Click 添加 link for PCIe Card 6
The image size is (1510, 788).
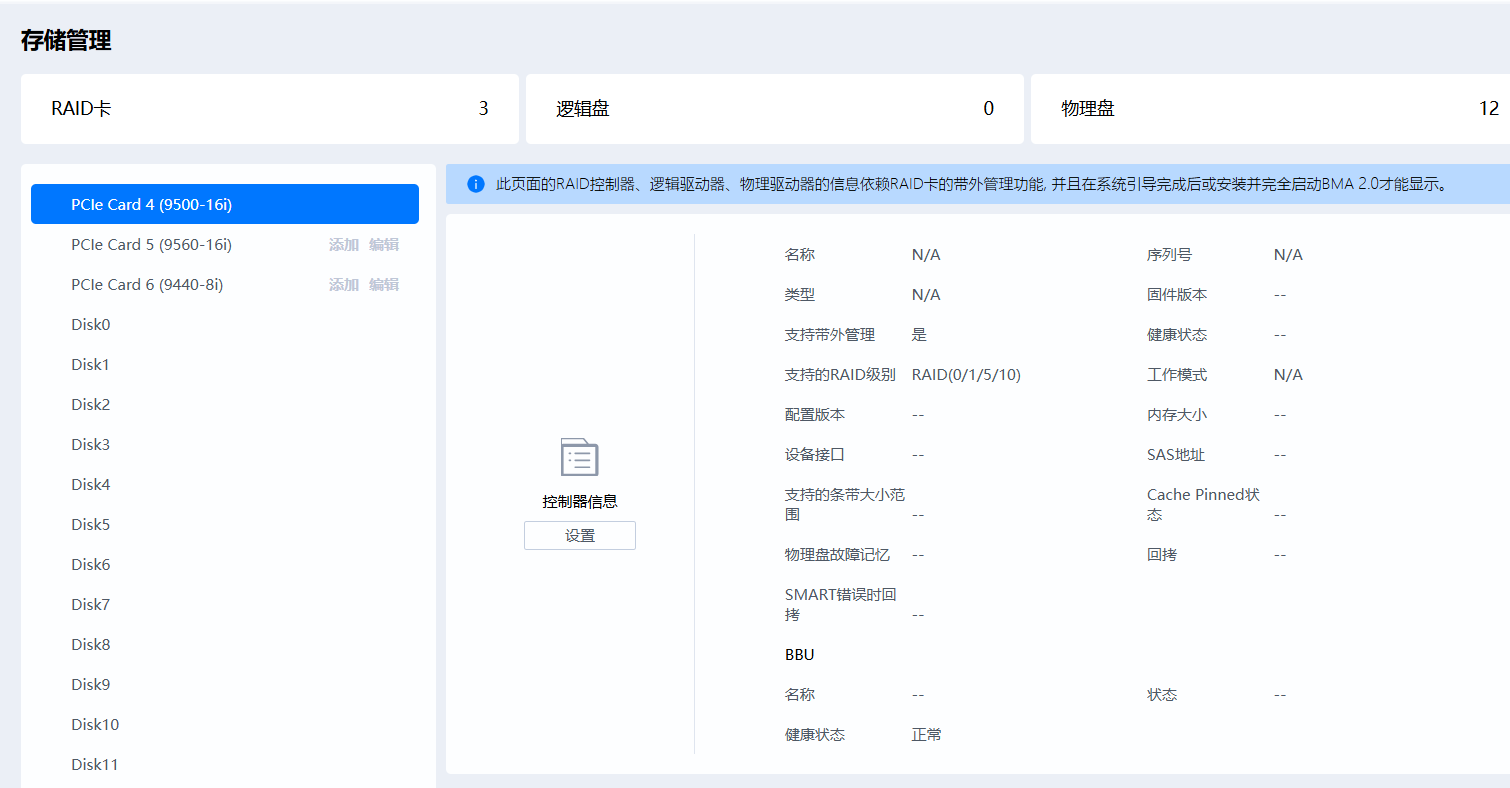pyautogui.click(x=343, y=285)
